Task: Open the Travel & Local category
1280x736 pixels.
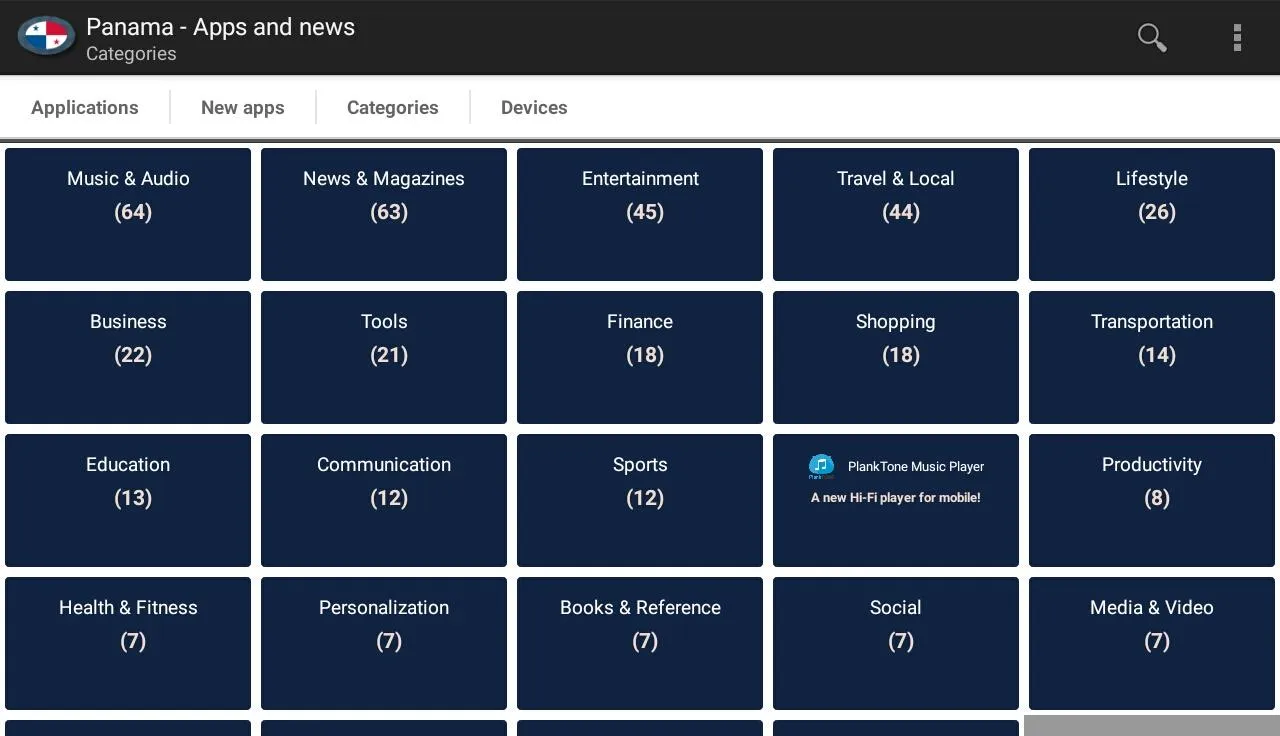Action: [896, 214]
